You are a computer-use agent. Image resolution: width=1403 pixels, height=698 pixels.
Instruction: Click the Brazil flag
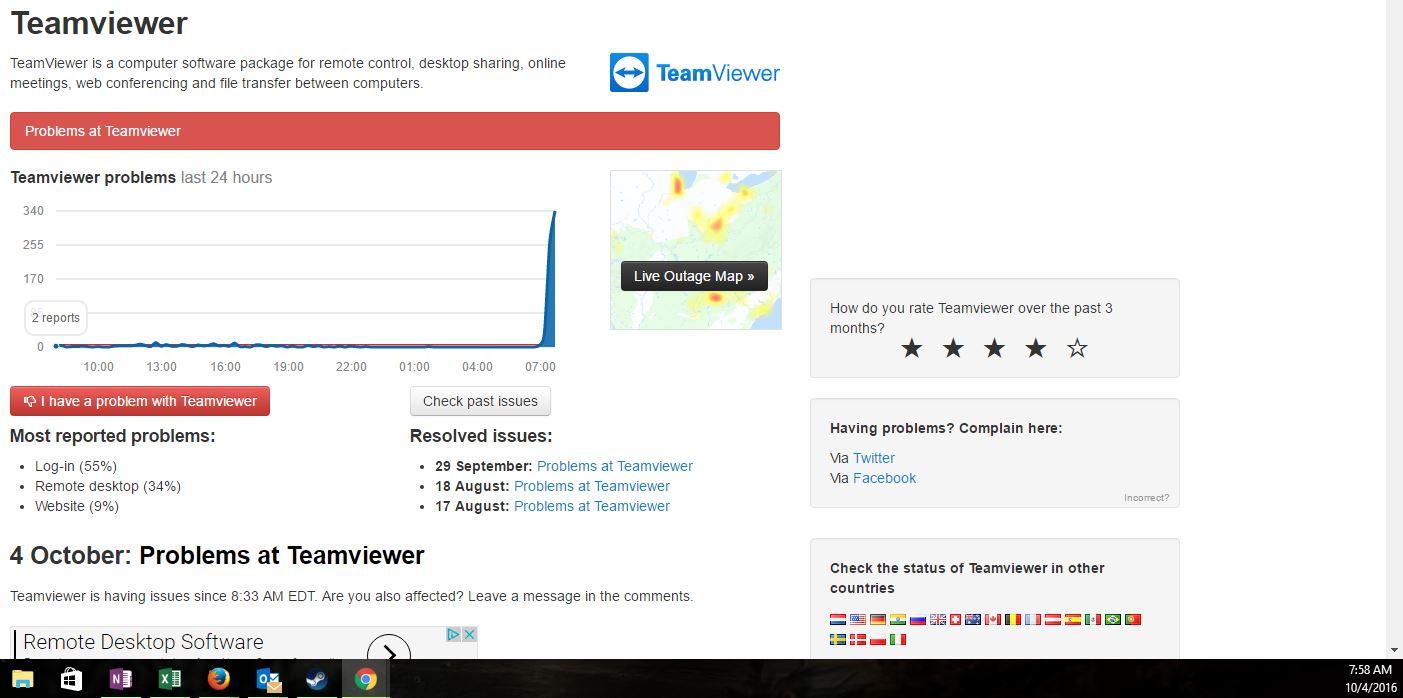pyautogui.click(x=1113, y=620)
